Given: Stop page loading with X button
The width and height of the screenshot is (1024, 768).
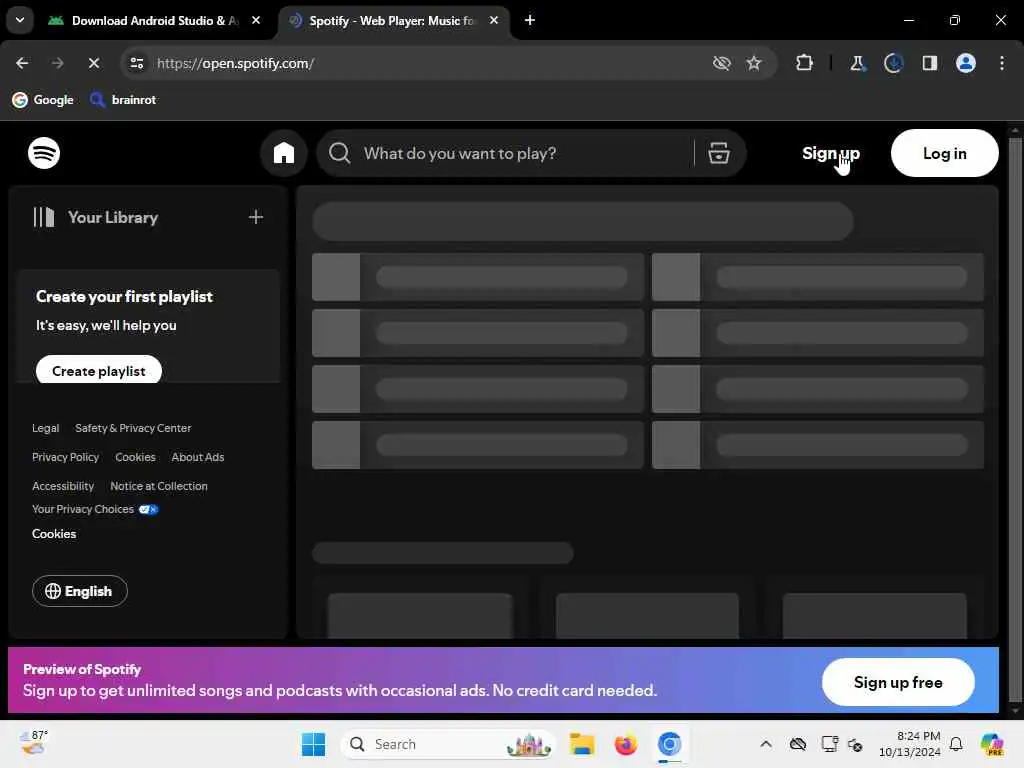Looking at the screenshot, I should click(93, 63).
